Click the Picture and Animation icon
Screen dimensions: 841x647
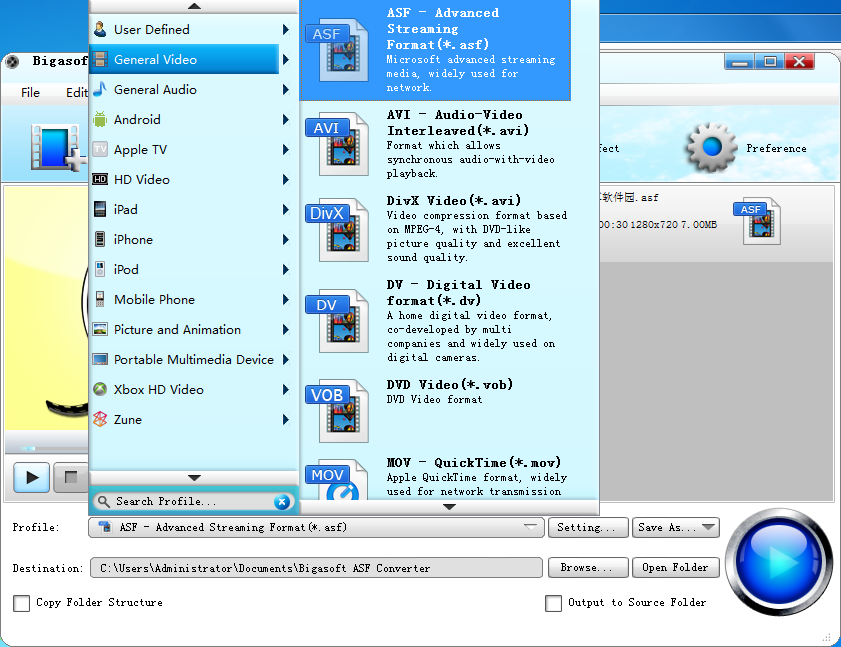[100, 329]
